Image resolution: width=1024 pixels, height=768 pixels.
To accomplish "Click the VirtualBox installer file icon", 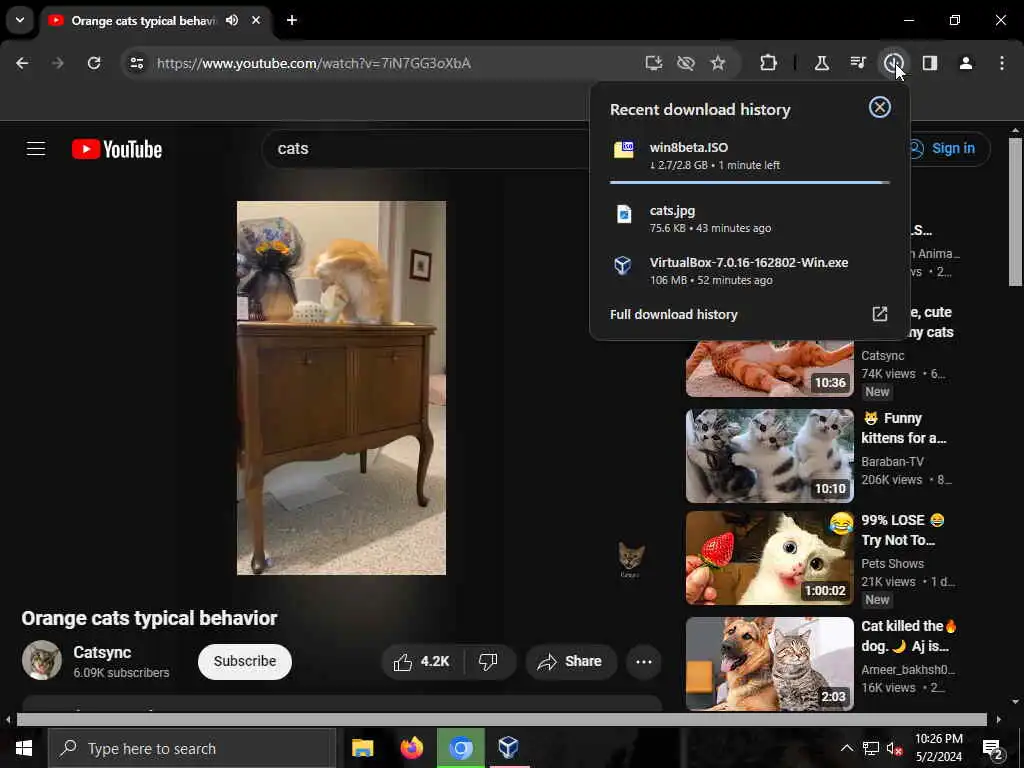I will click(x=623, y=264).
